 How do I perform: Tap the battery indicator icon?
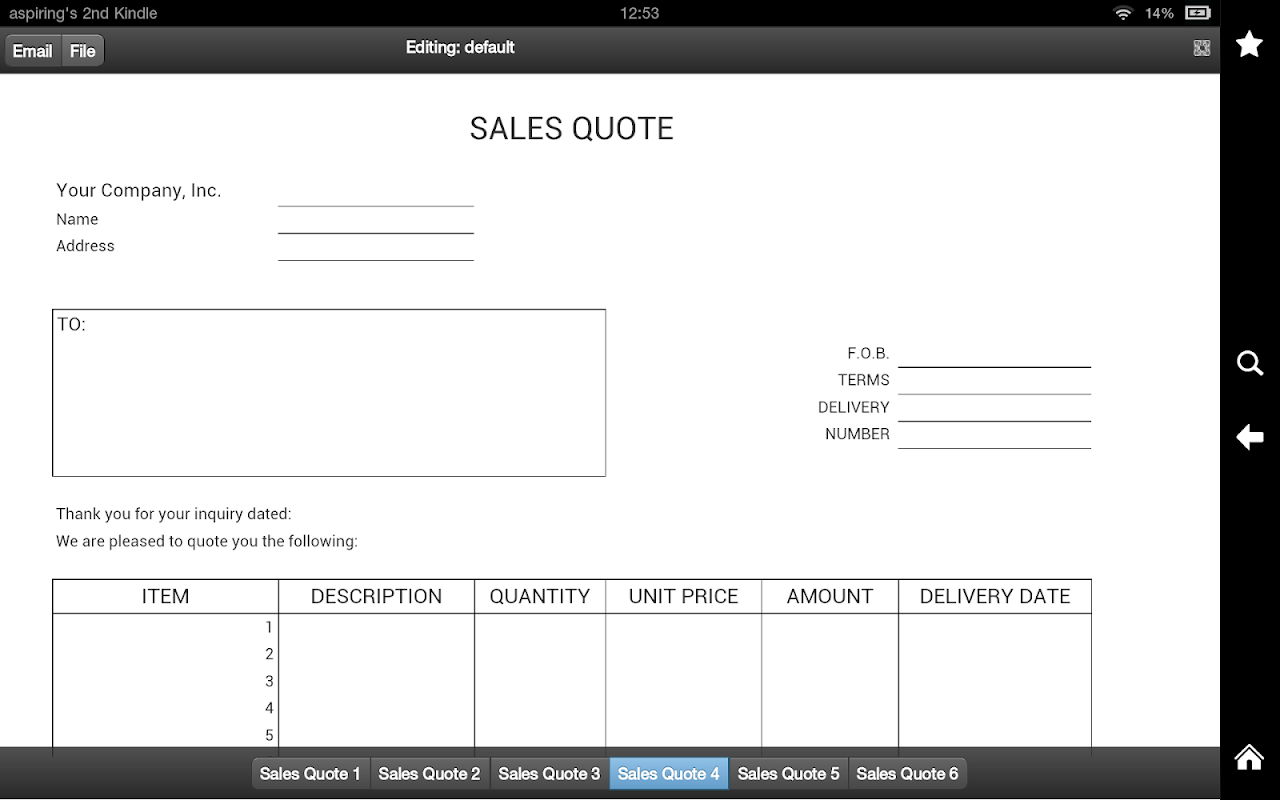1197,13
